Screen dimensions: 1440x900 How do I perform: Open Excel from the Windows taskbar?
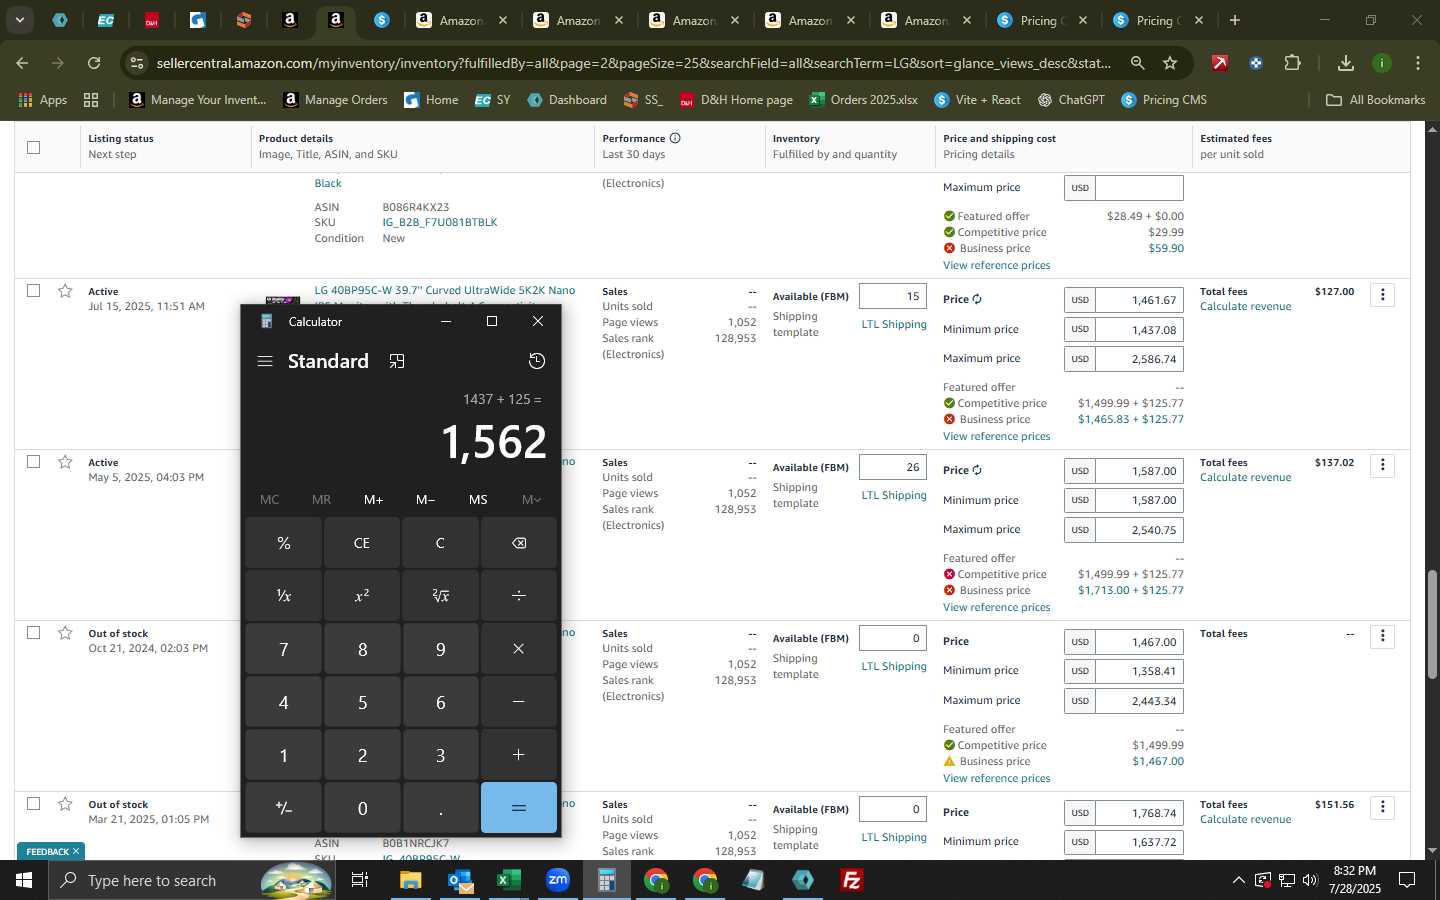(508, 881)
